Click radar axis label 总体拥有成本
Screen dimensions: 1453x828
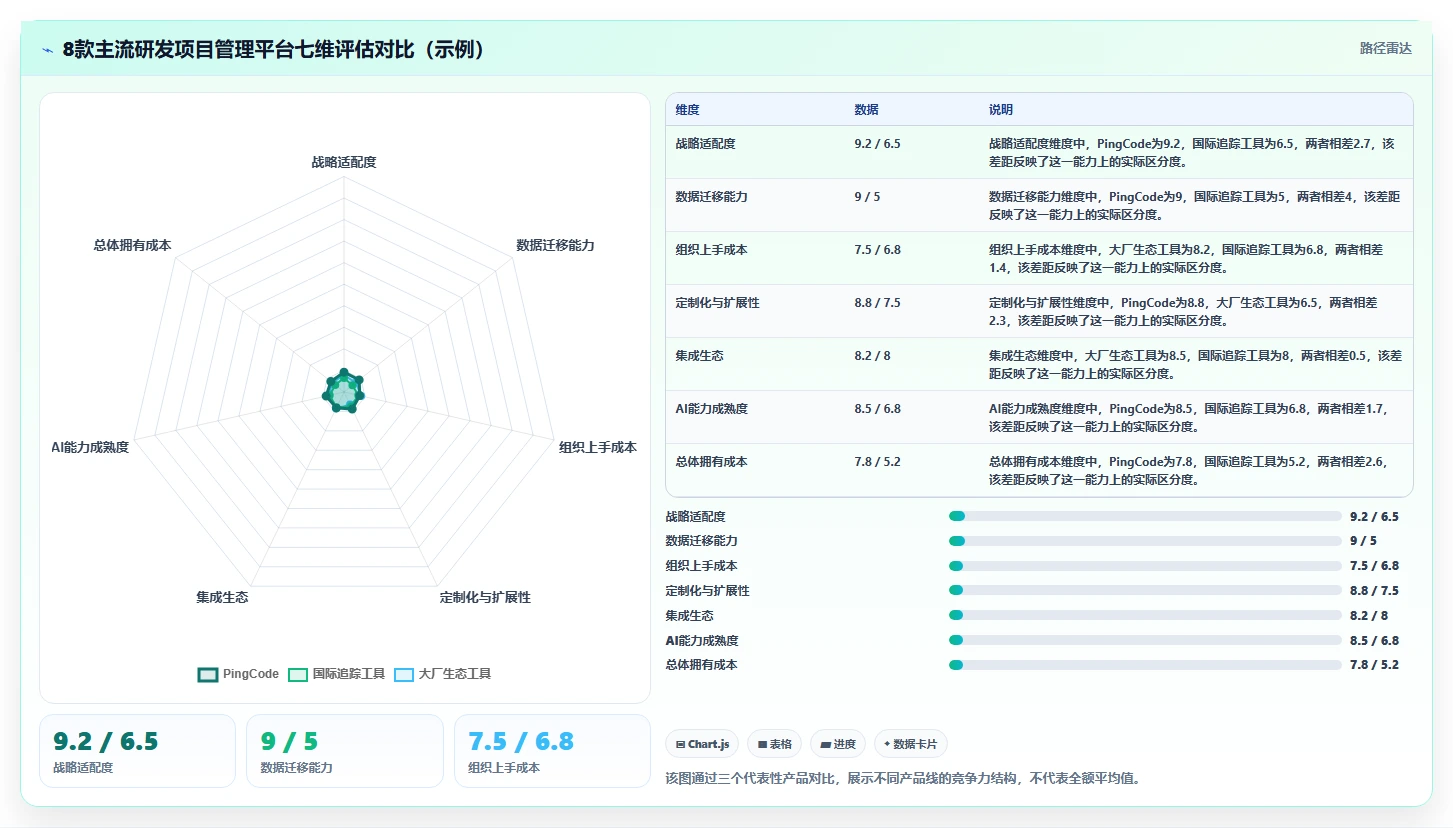click(x=132, y=245)
